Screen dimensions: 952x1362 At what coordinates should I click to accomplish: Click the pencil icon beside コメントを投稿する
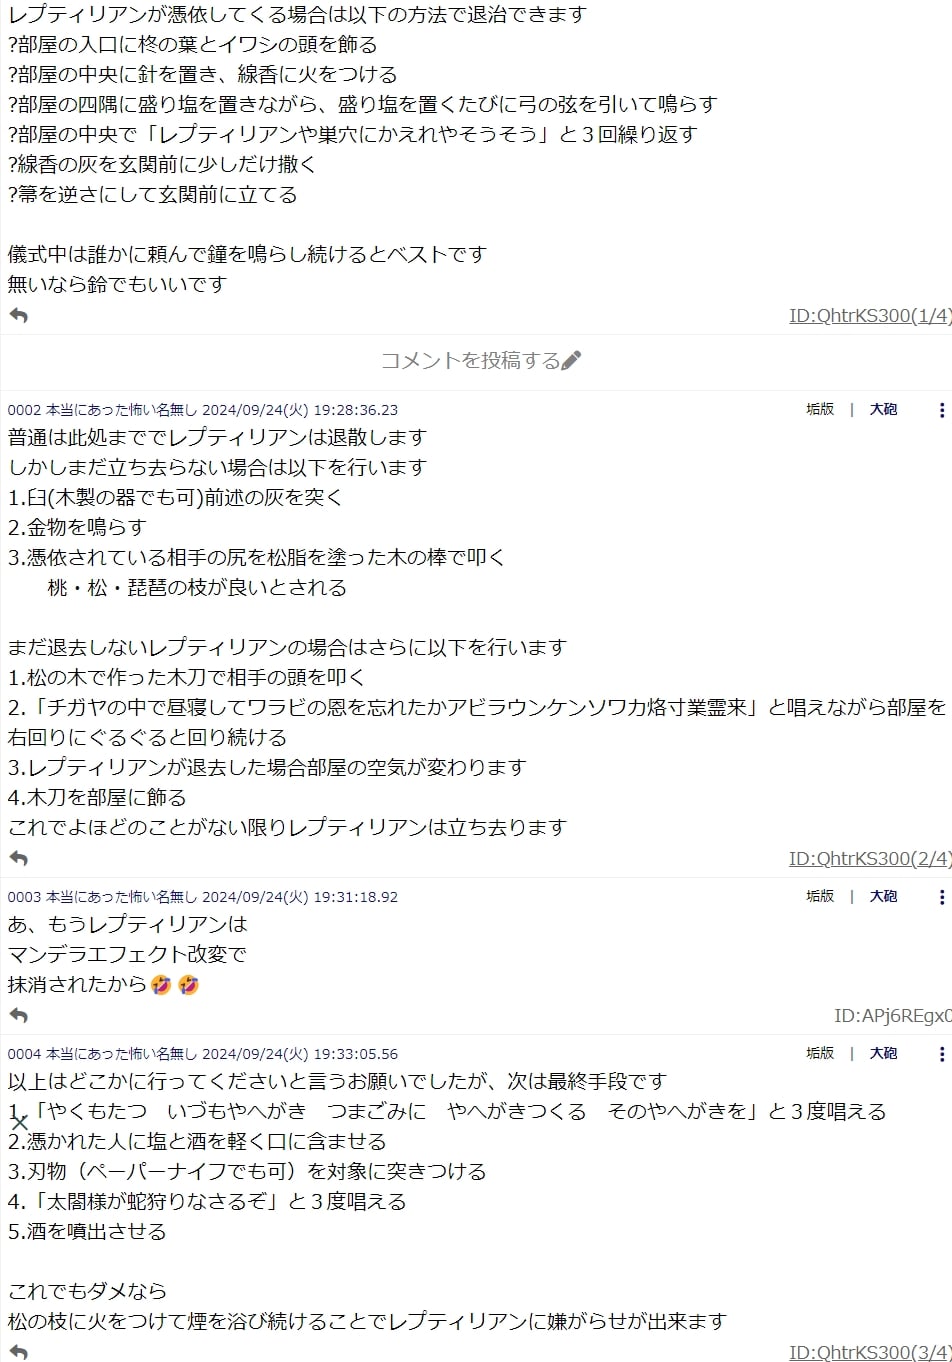(571, 361)
